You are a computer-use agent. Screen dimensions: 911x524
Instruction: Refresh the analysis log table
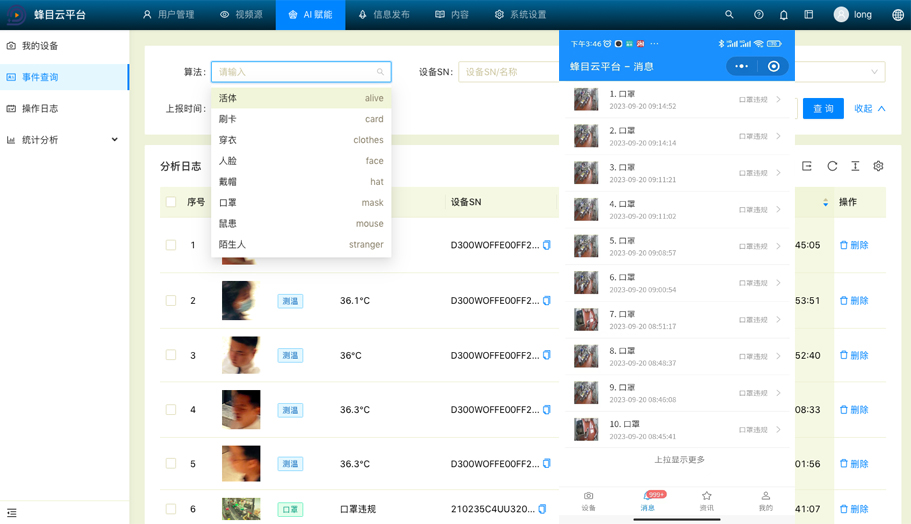click(832, 166)
